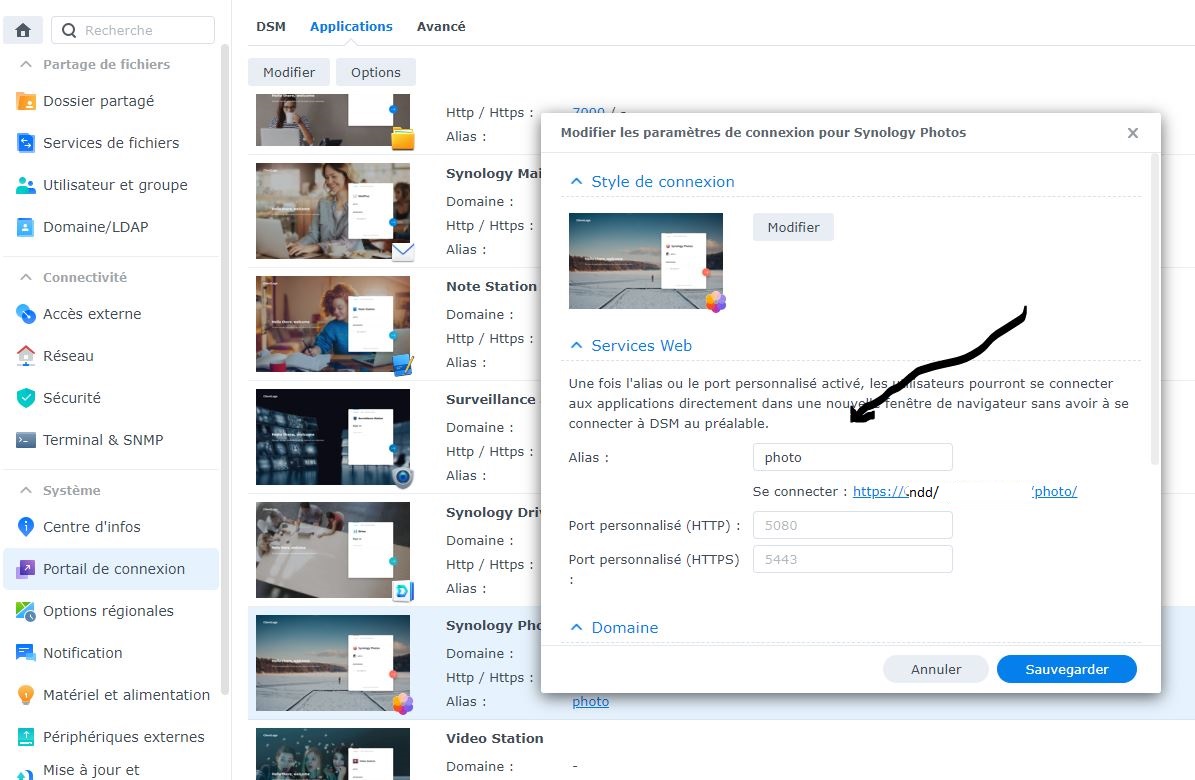Viewport: 1195px width, 780px height.
Task: Open Matériel et alimentation bulb icon
Action: pyautogui.click(x=26, y=694)
